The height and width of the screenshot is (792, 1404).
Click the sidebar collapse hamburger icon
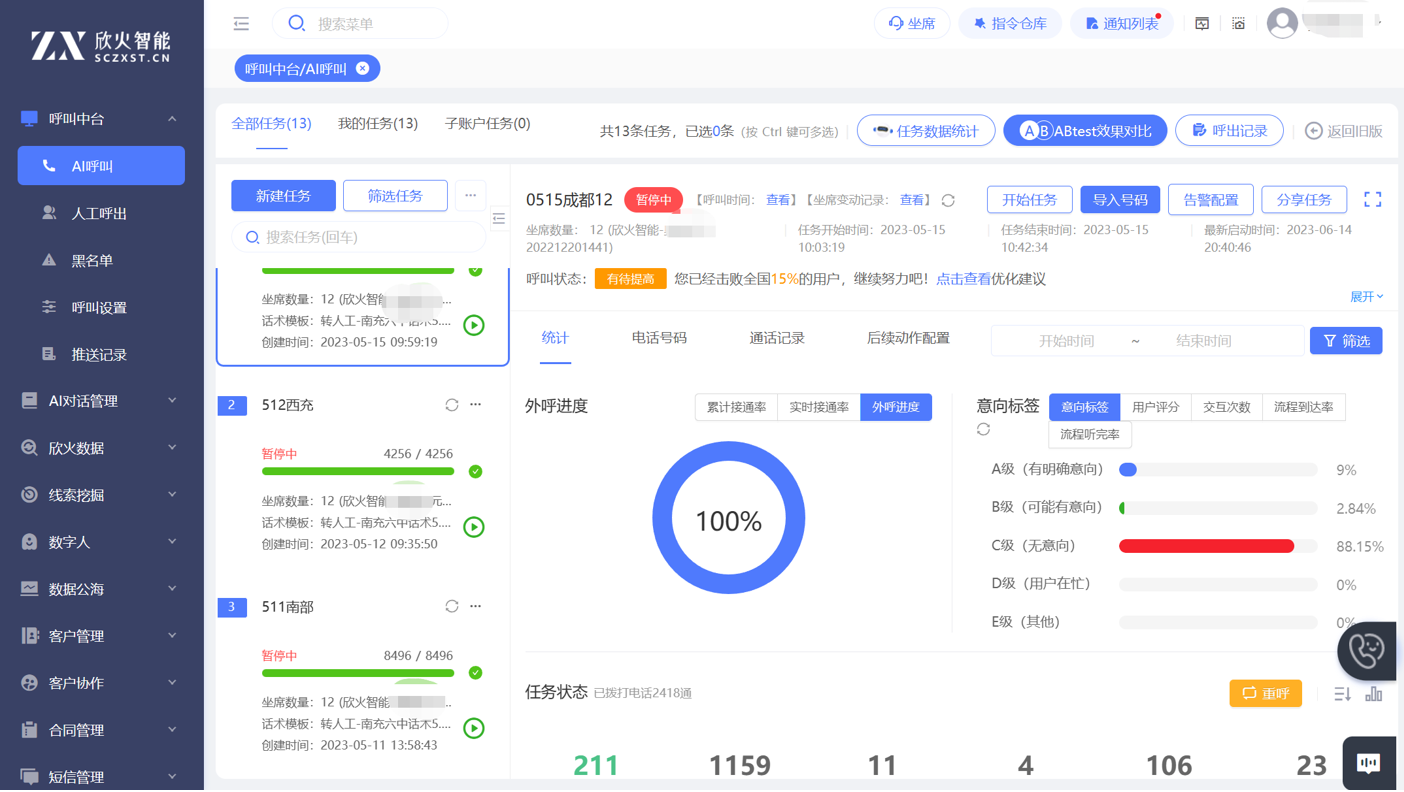[x=241, y=23]
